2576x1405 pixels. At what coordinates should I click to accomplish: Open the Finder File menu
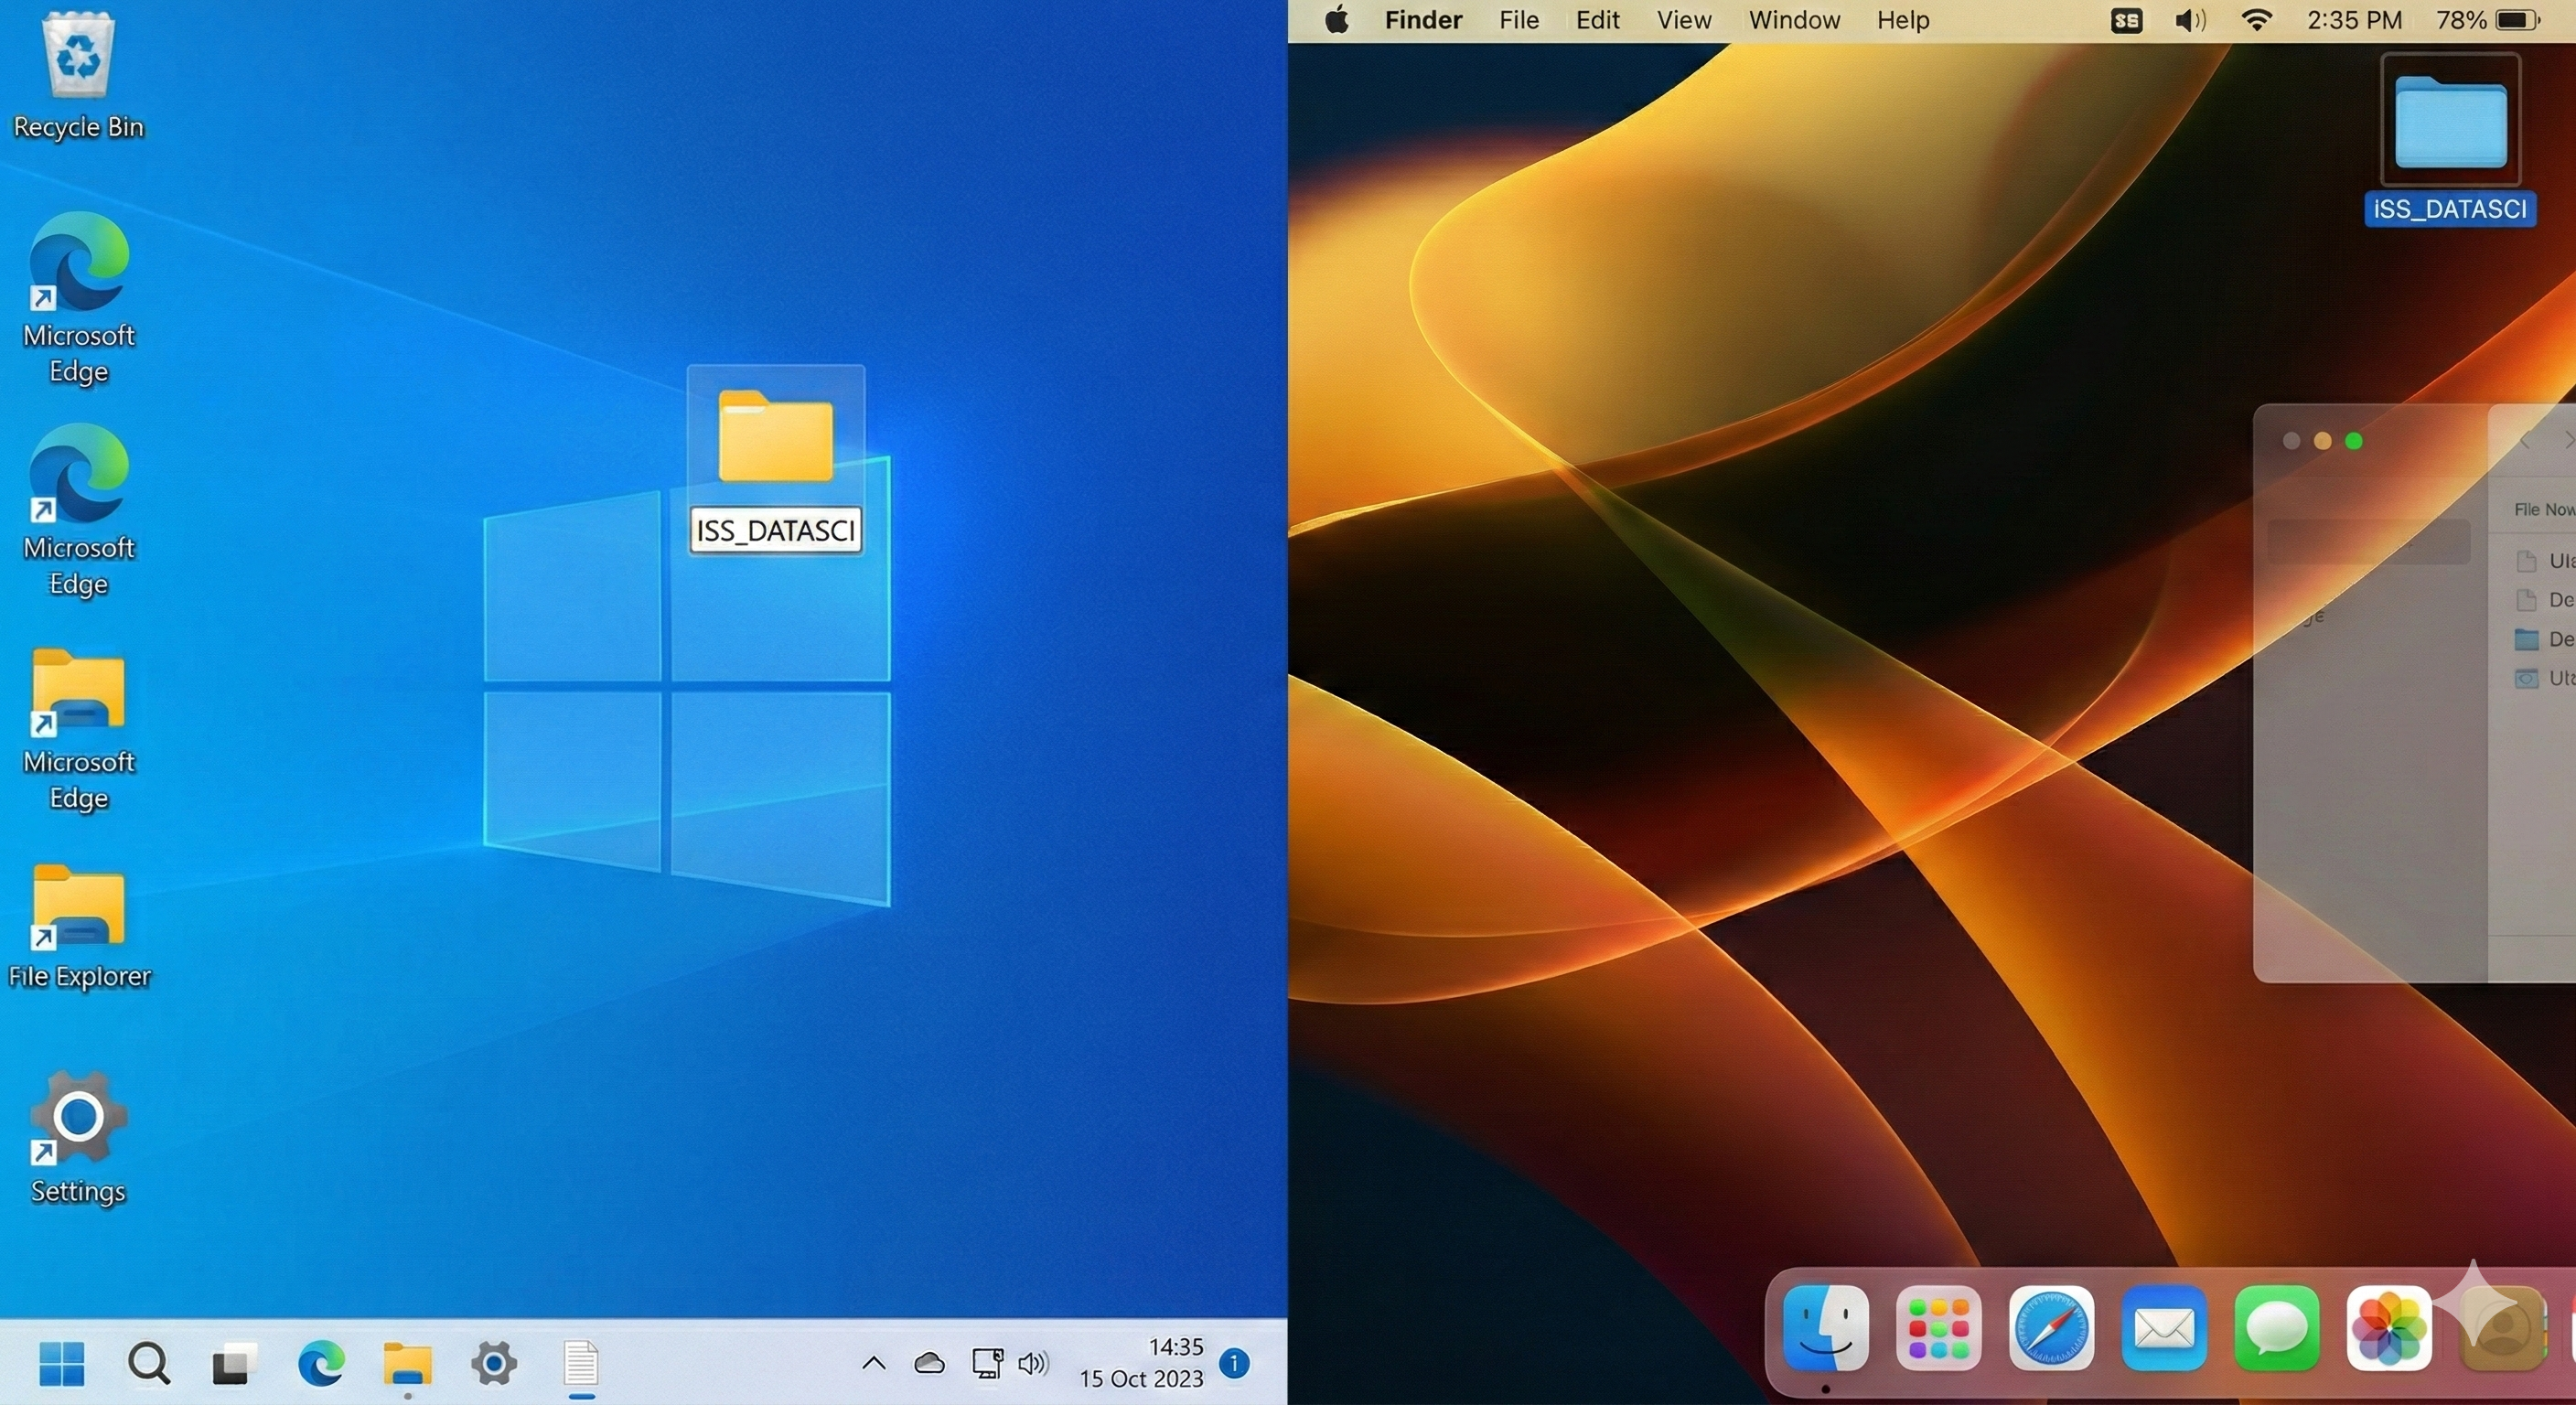tap(1518, 20)
